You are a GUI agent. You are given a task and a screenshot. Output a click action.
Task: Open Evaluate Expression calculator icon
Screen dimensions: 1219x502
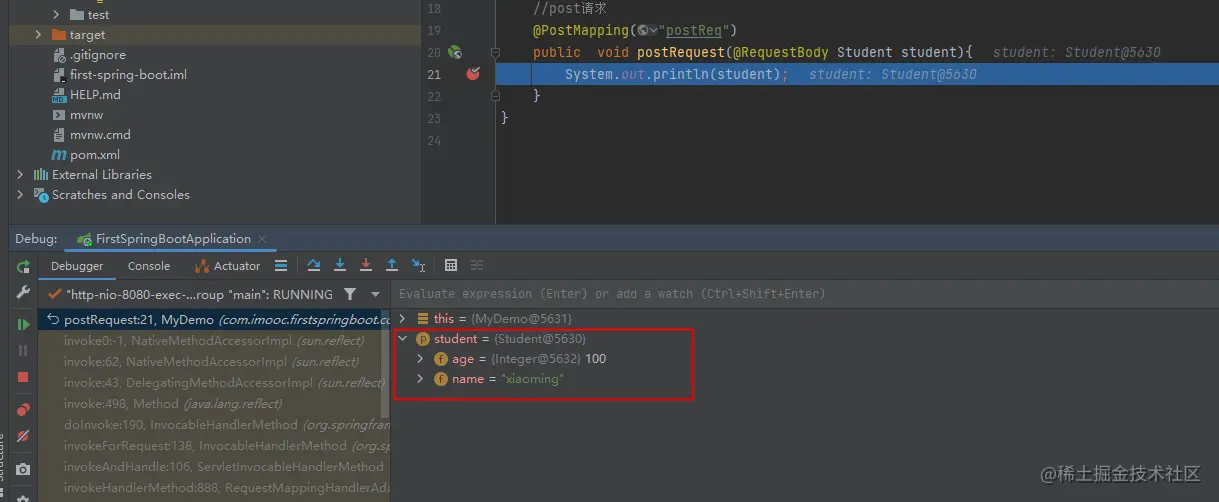(451, 266)
